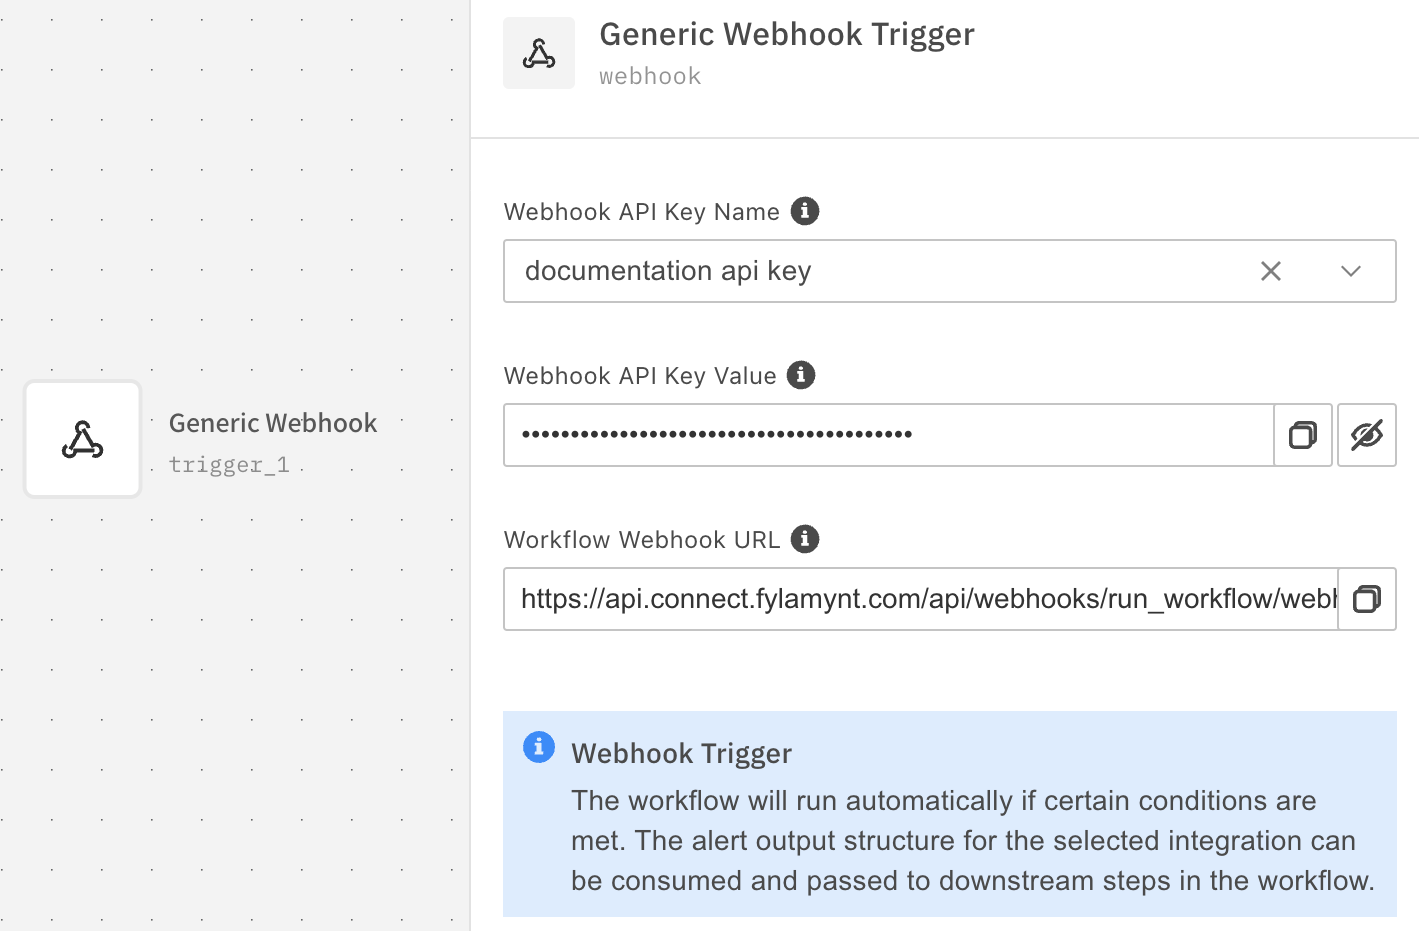Copy the Workflow Webhook URL
This screenshot has width=1419, height=931.
(x=1367, y=599)
